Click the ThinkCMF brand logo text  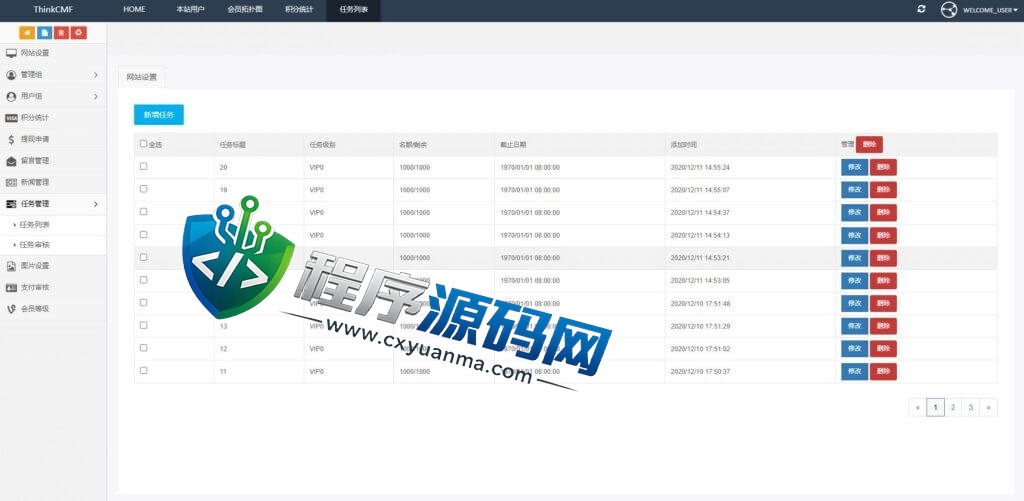coord(52,10)
